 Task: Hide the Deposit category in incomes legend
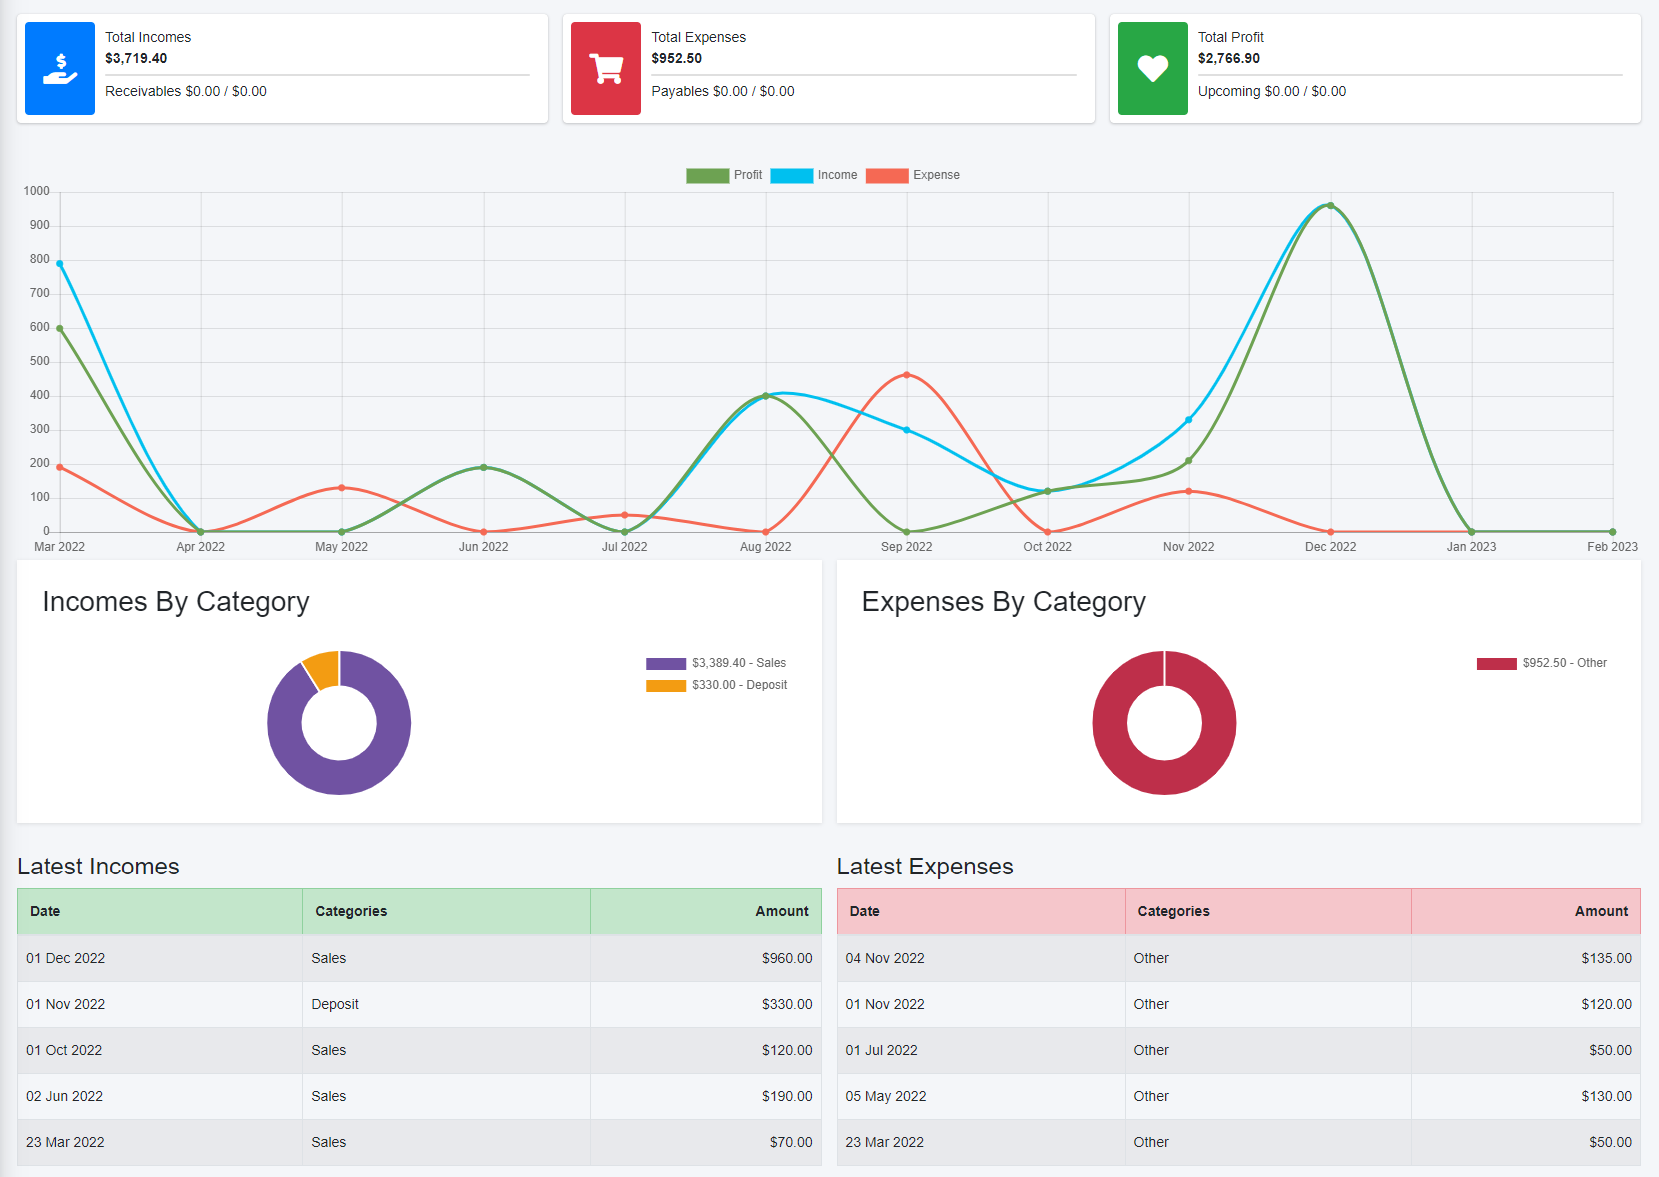[716, 685]
